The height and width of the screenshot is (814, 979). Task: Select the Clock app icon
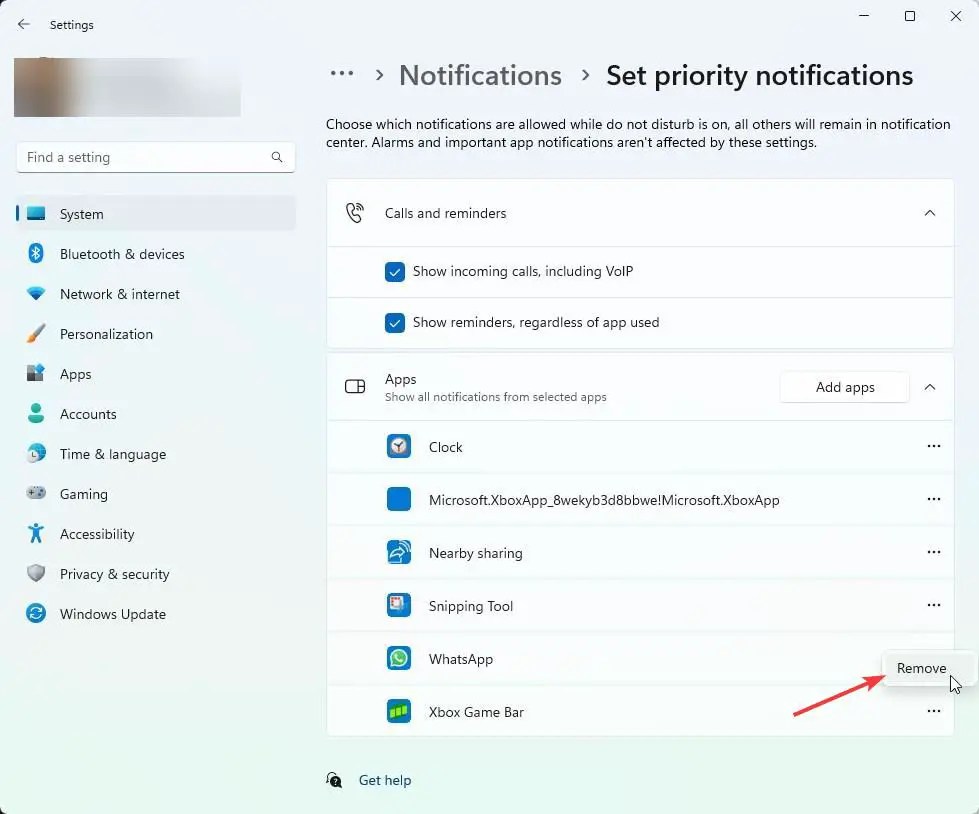(399, 446)
